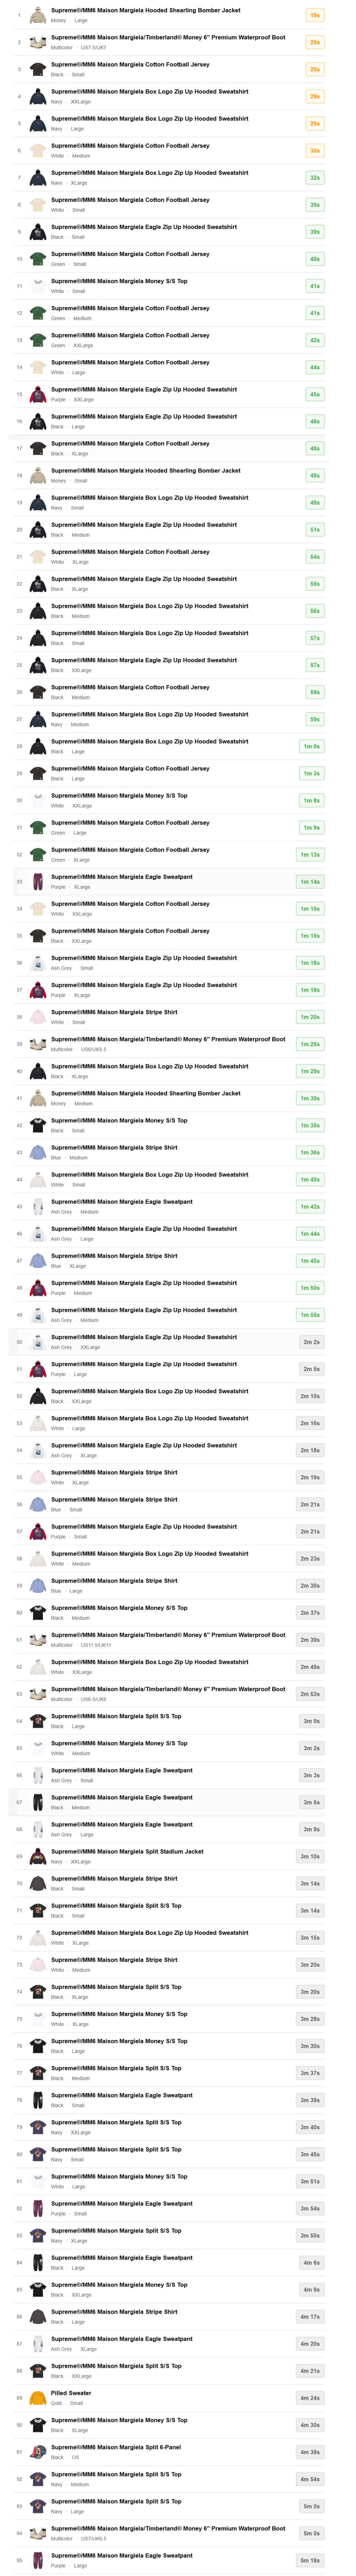Image resolution: width=356 pixels, height=2576 pixels.
Task: Select the Split Stadium Jacket thumbnail
Action: [37, 1856]
